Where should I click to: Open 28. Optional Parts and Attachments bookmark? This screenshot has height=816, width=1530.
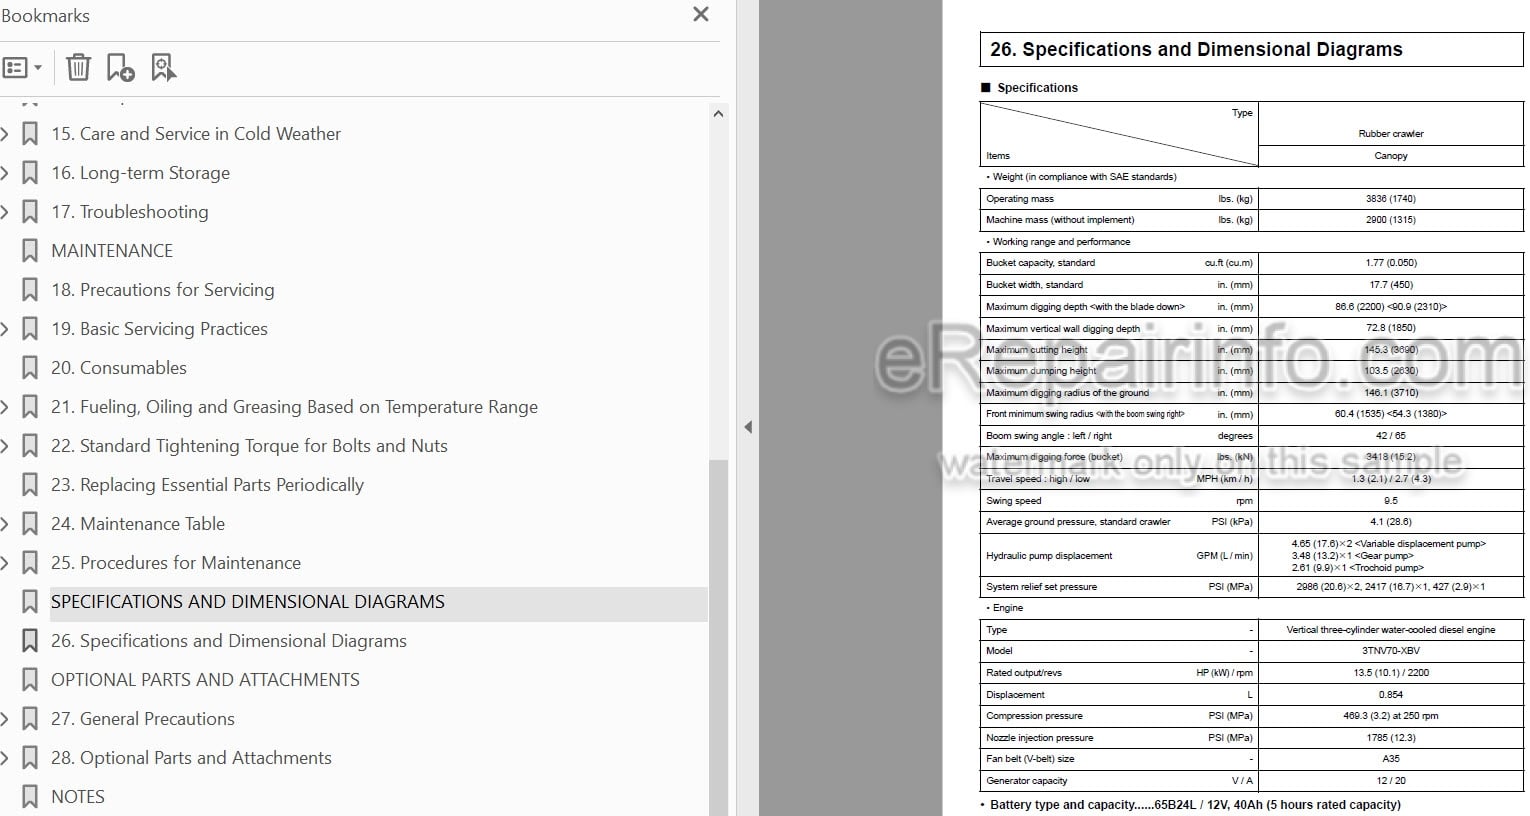[x=191, y=758]
